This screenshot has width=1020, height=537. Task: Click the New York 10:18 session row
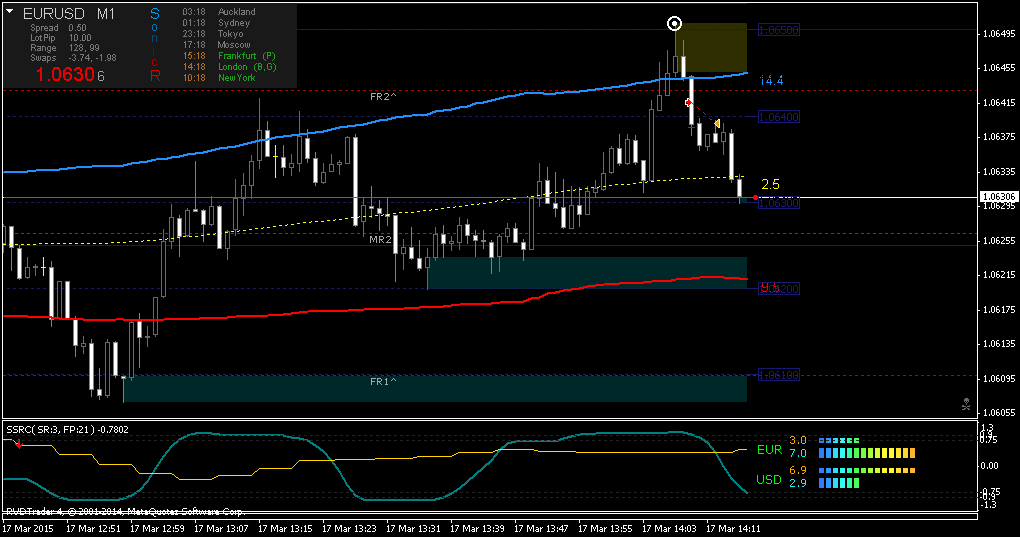(x=219, y=78)
